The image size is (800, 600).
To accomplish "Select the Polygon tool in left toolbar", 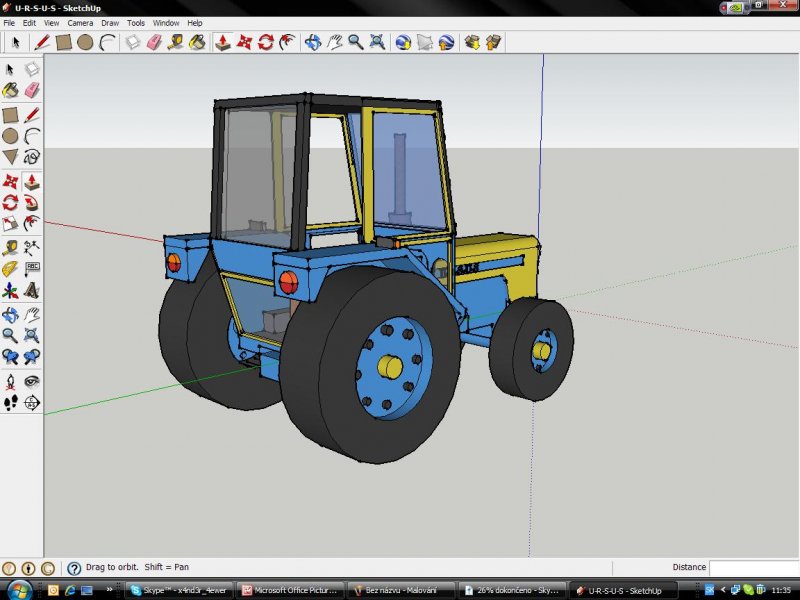I will pyautogui.click(x=10, y=157).
